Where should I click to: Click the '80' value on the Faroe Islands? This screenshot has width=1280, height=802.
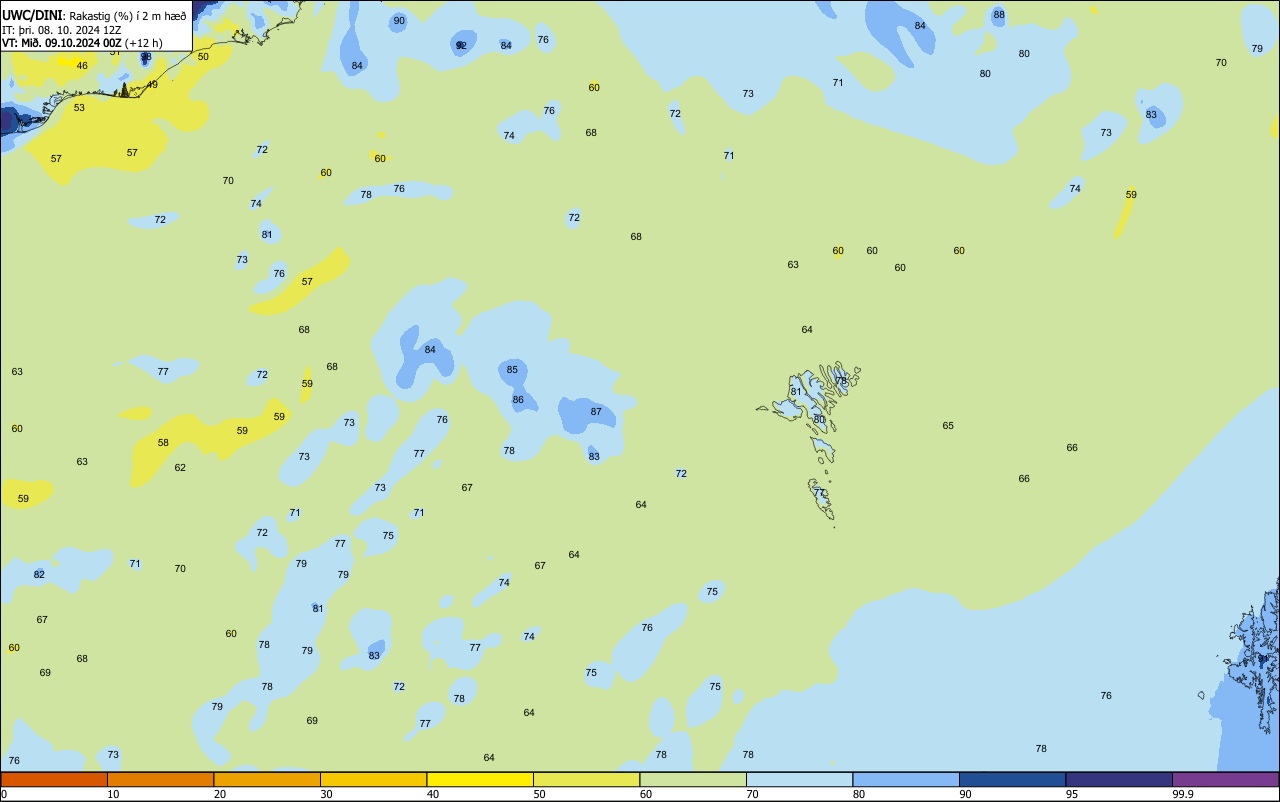(x=819, y=420)
